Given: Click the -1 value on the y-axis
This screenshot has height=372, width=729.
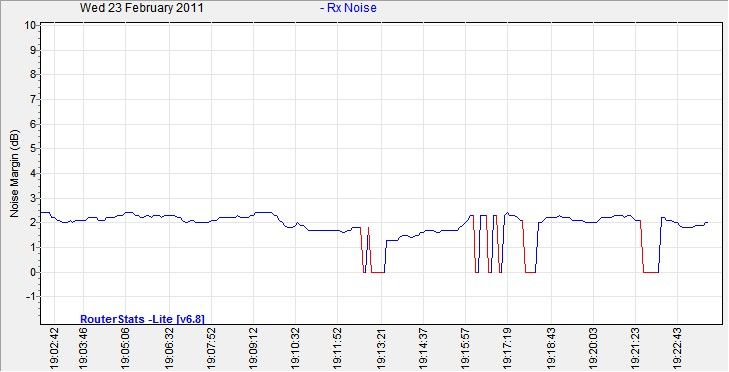Looking at the screenshot, I should tap(32, 297).
